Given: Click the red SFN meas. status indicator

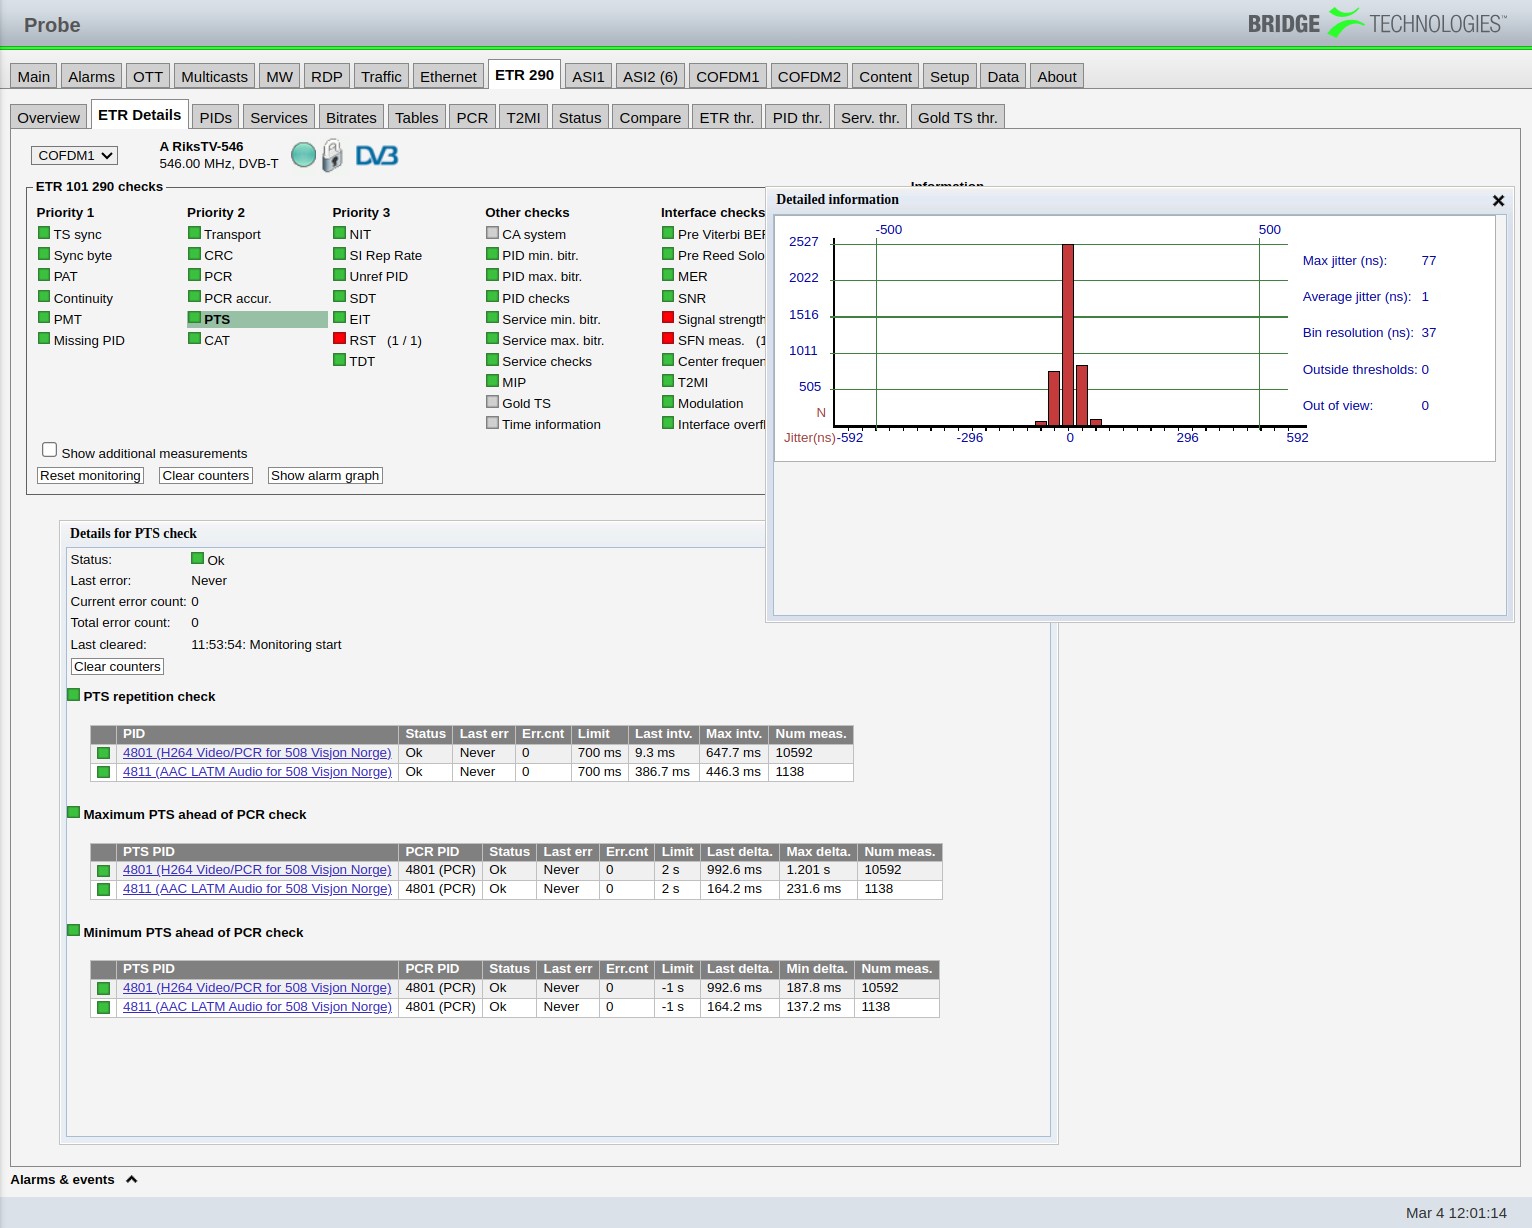Looking at the screenshot, I should [667, 339].
